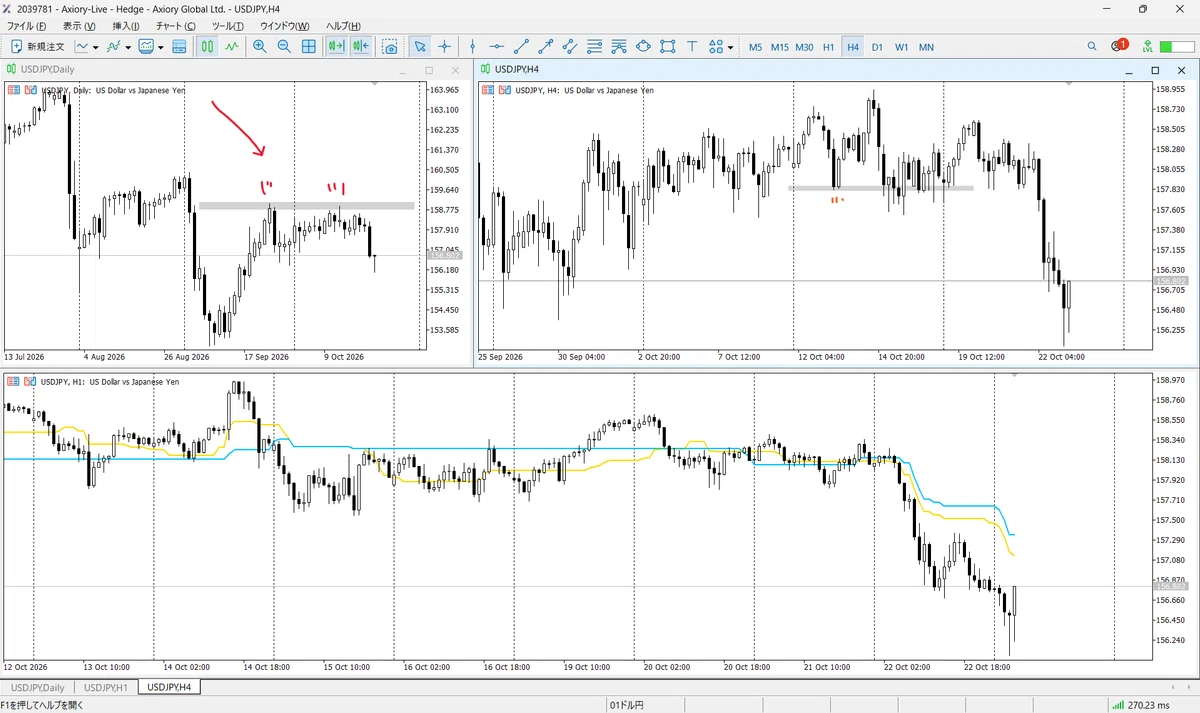Select the Andrews pitchfork tool
The height and width of the screenshot is (713, 1200).
click(619, 47)
